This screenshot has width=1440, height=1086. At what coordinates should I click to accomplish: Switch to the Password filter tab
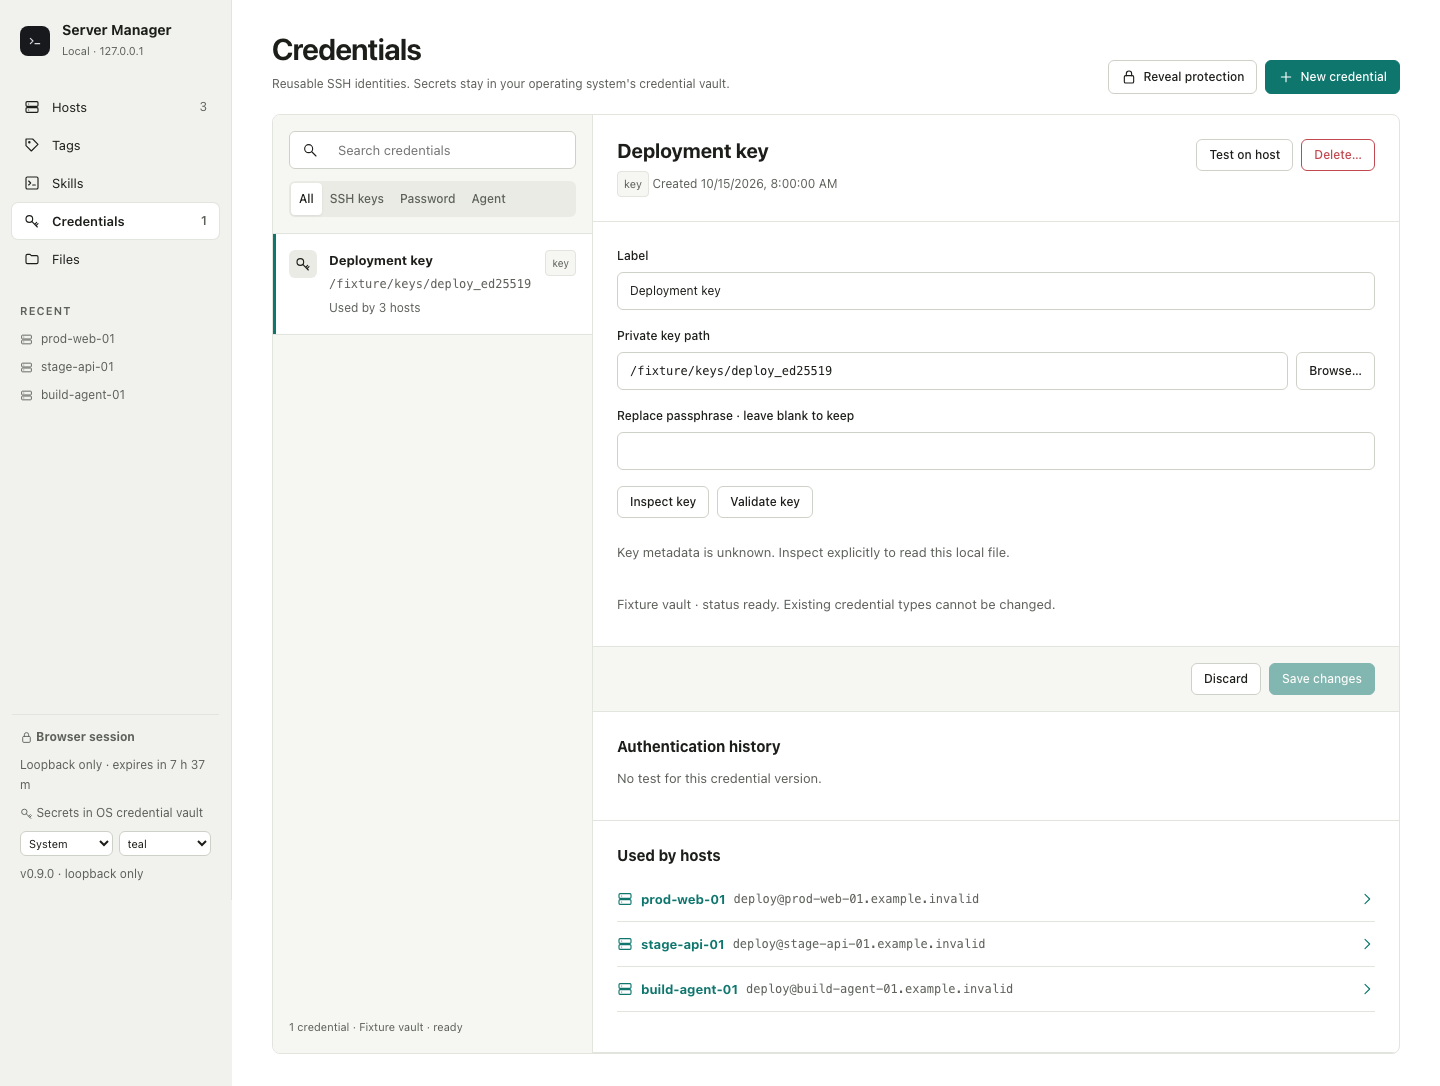(x=427, y=199)
